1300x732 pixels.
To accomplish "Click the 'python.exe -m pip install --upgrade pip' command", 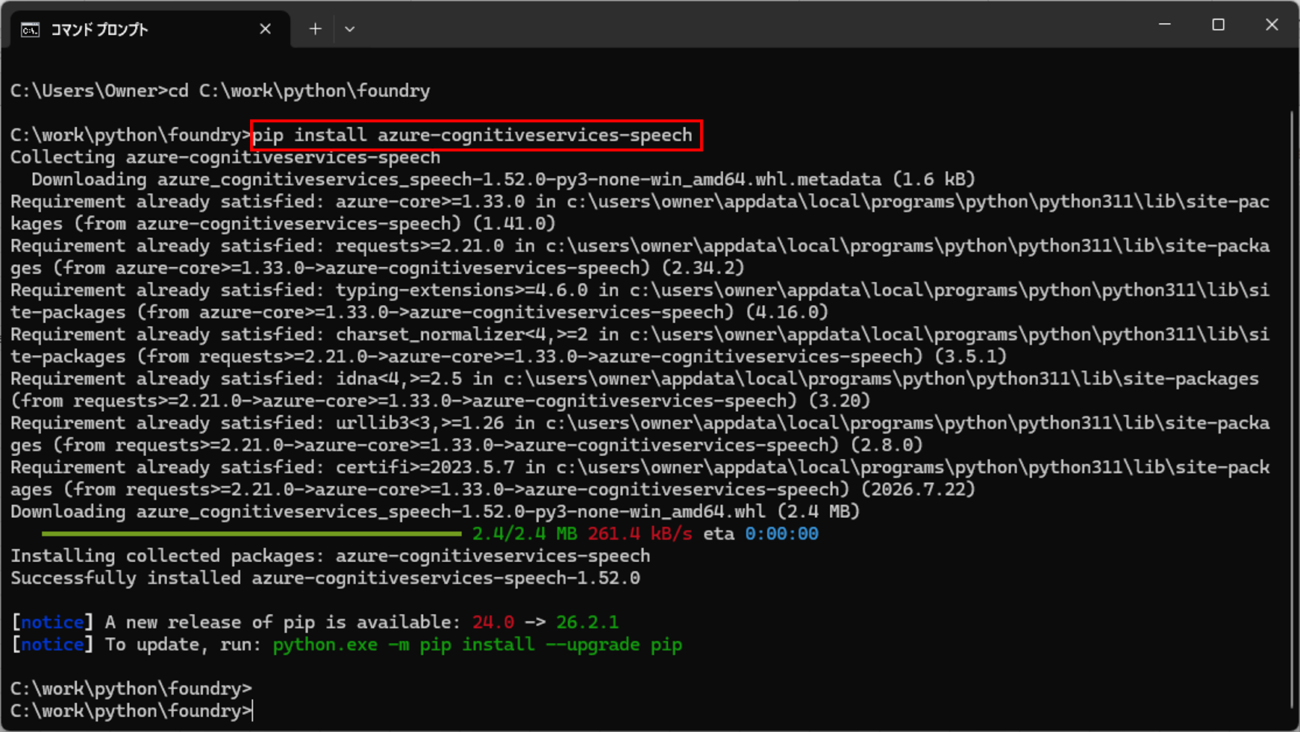I will tap(477, 645).
